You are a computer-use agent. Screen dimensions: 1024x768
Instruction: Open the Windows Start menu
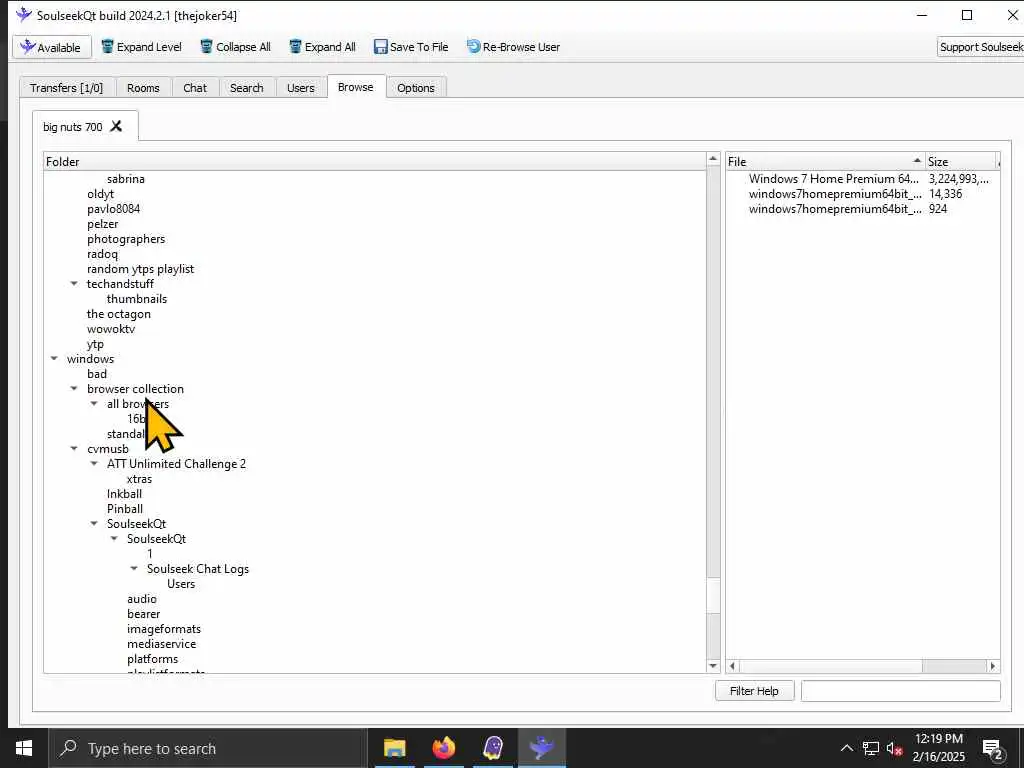[x=24, y=748]
